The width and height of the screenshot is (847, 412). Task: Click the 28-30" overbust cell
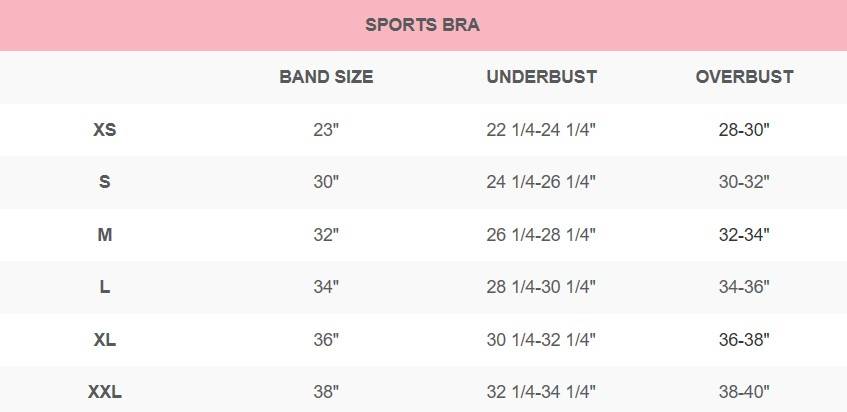[x=745, y=130]
